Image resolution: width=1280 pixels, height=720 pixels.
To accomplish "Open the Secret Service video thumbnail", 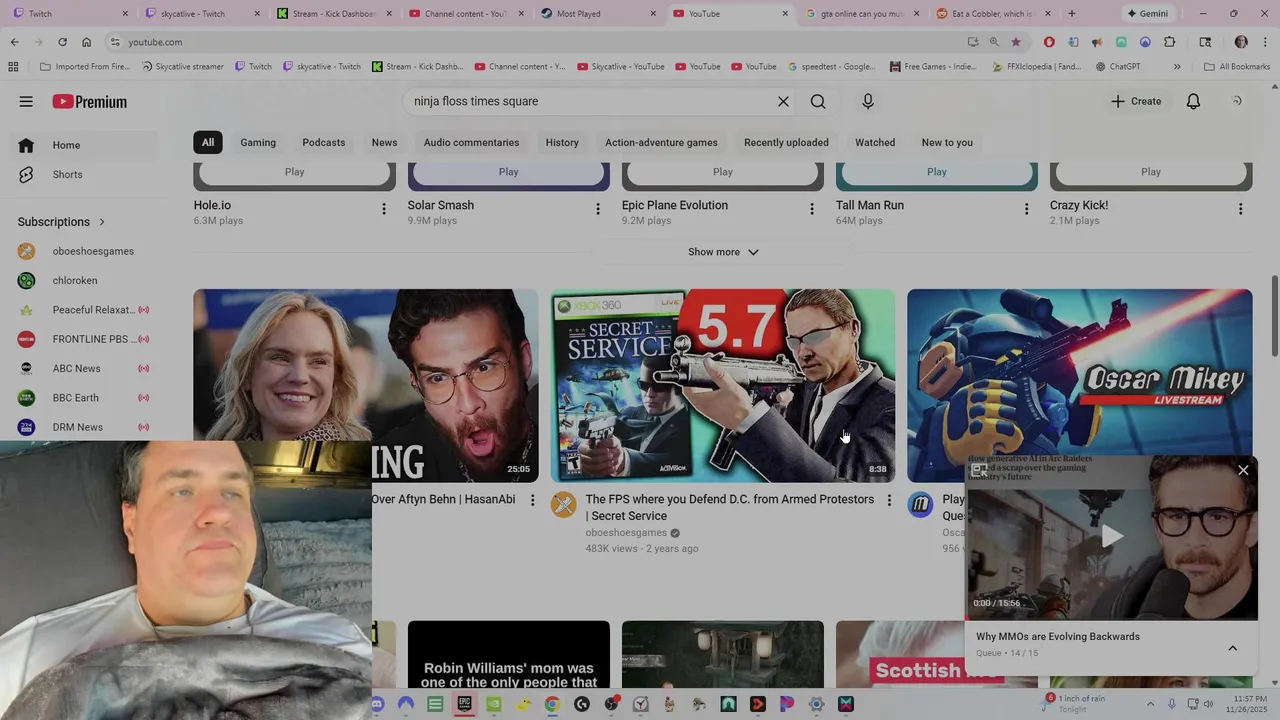I will tap(723, 386).
